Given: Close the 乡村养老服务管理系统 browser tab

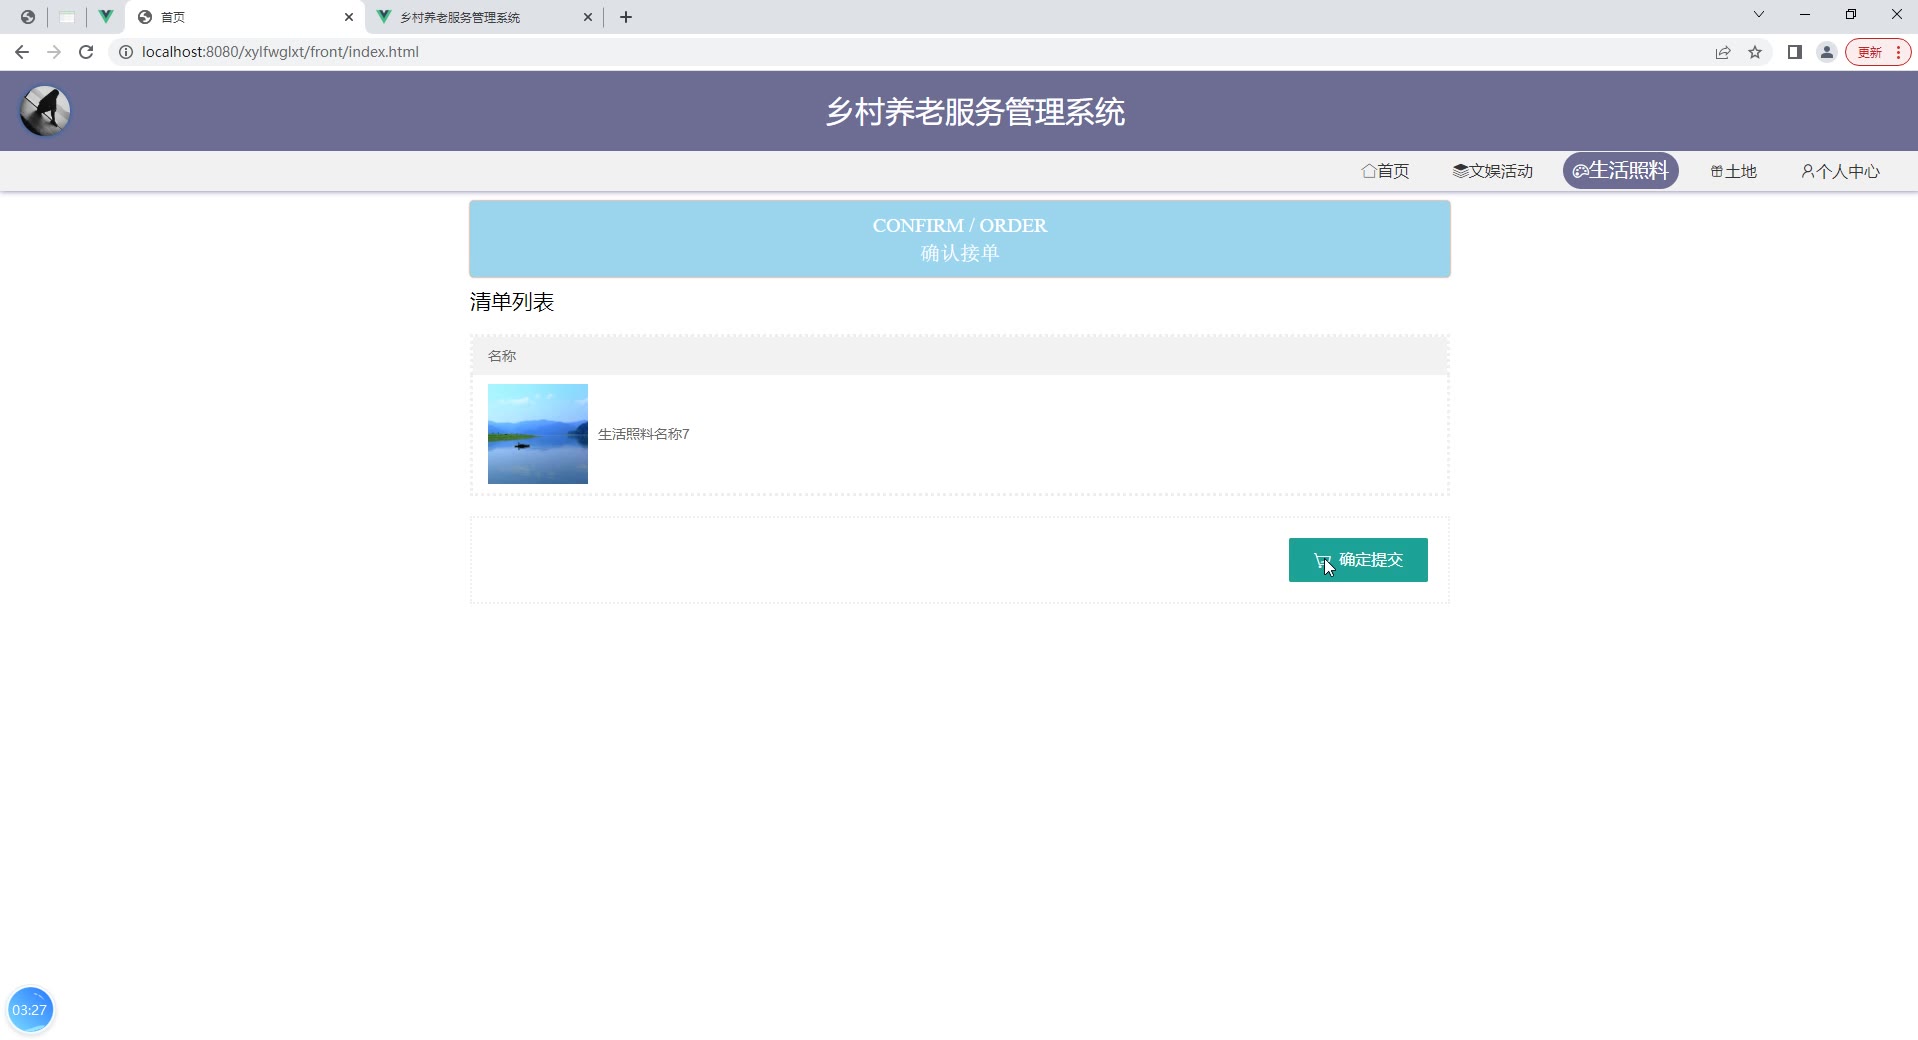Looking at the screenshot, I should coord(588,17).
